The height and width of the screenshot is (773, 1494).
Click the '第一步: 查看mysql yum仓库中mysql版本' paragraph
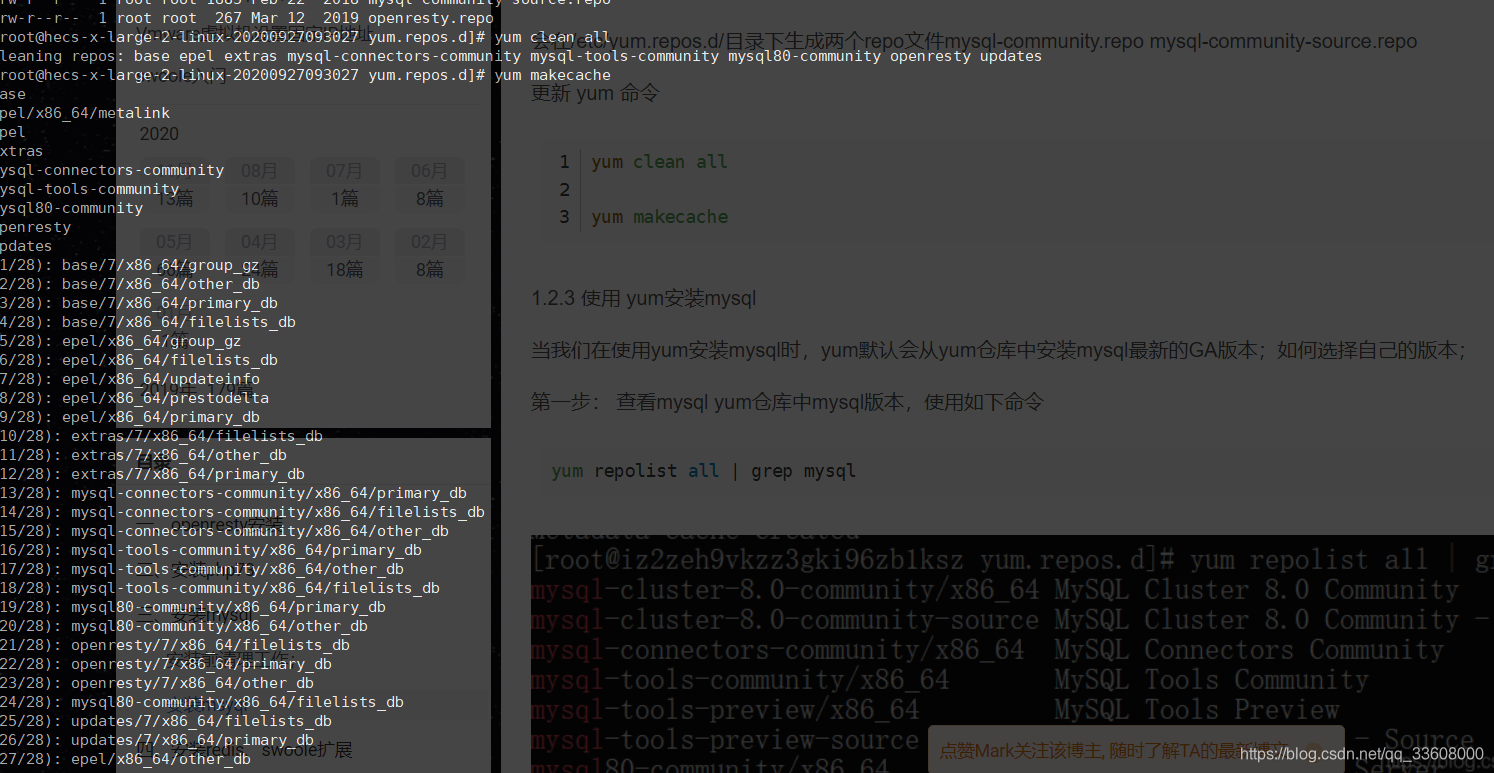point(787,402)
